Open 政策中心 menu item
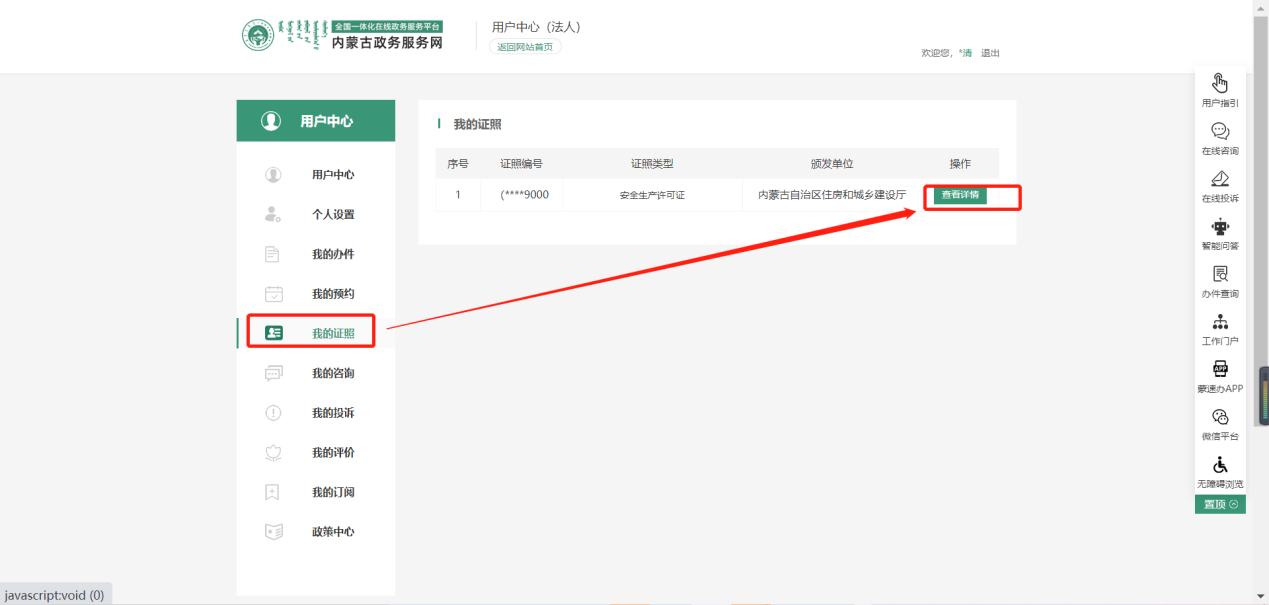 [x=332, y=532]
